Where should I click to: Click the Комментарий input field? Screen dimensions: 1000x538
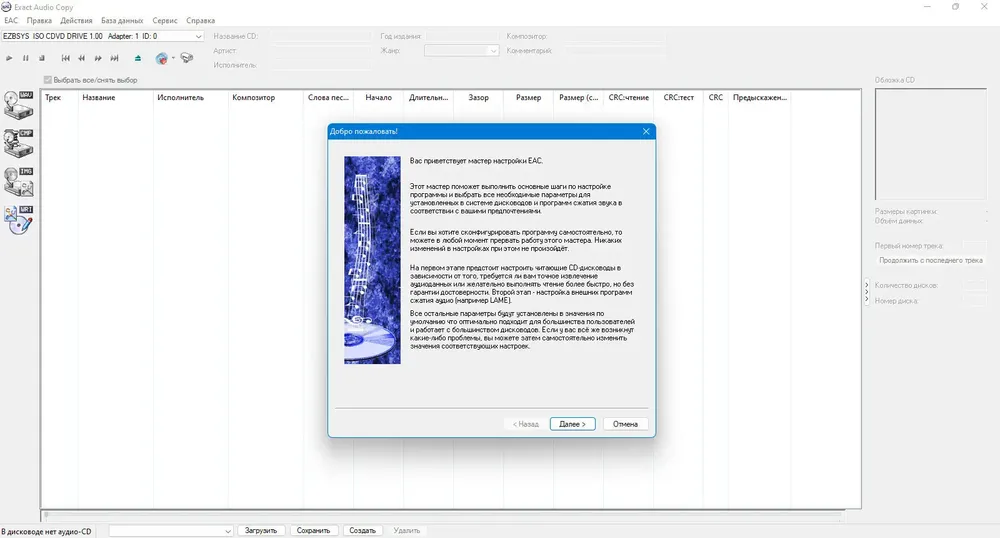614,50
